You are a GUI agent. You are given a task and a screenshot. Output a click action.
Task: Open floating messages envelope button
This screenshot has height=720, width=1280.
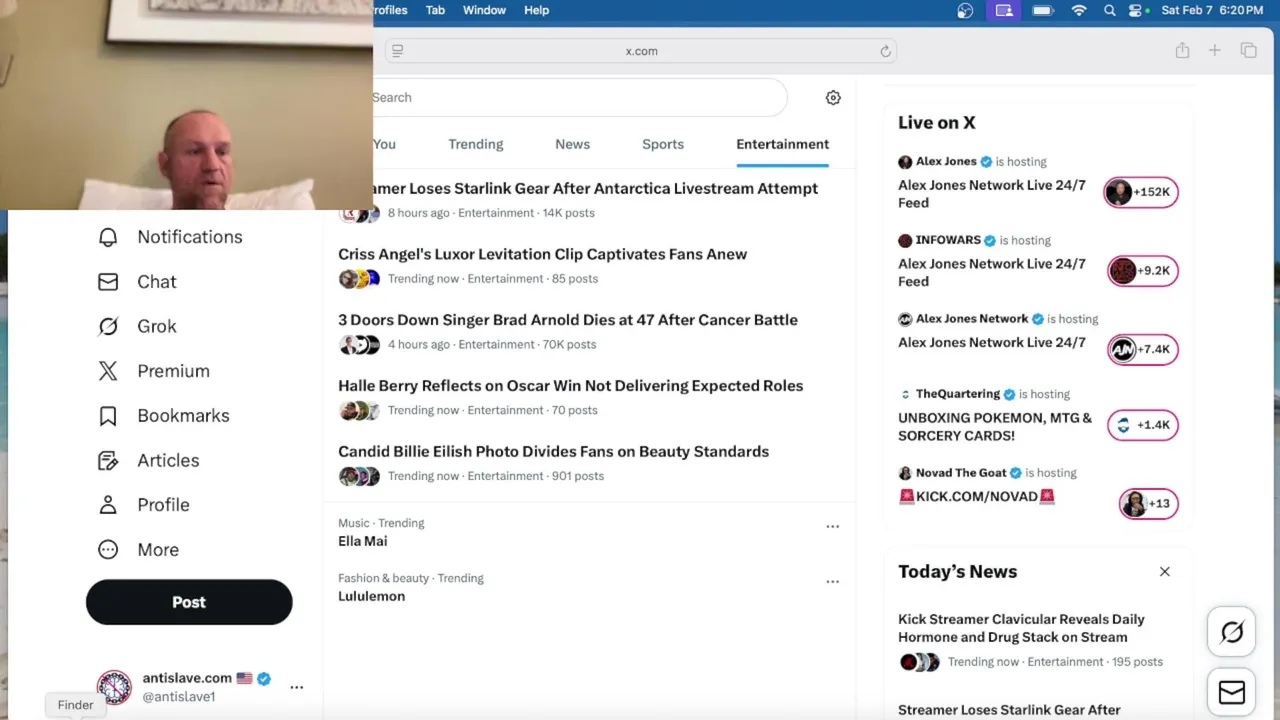1232,692
